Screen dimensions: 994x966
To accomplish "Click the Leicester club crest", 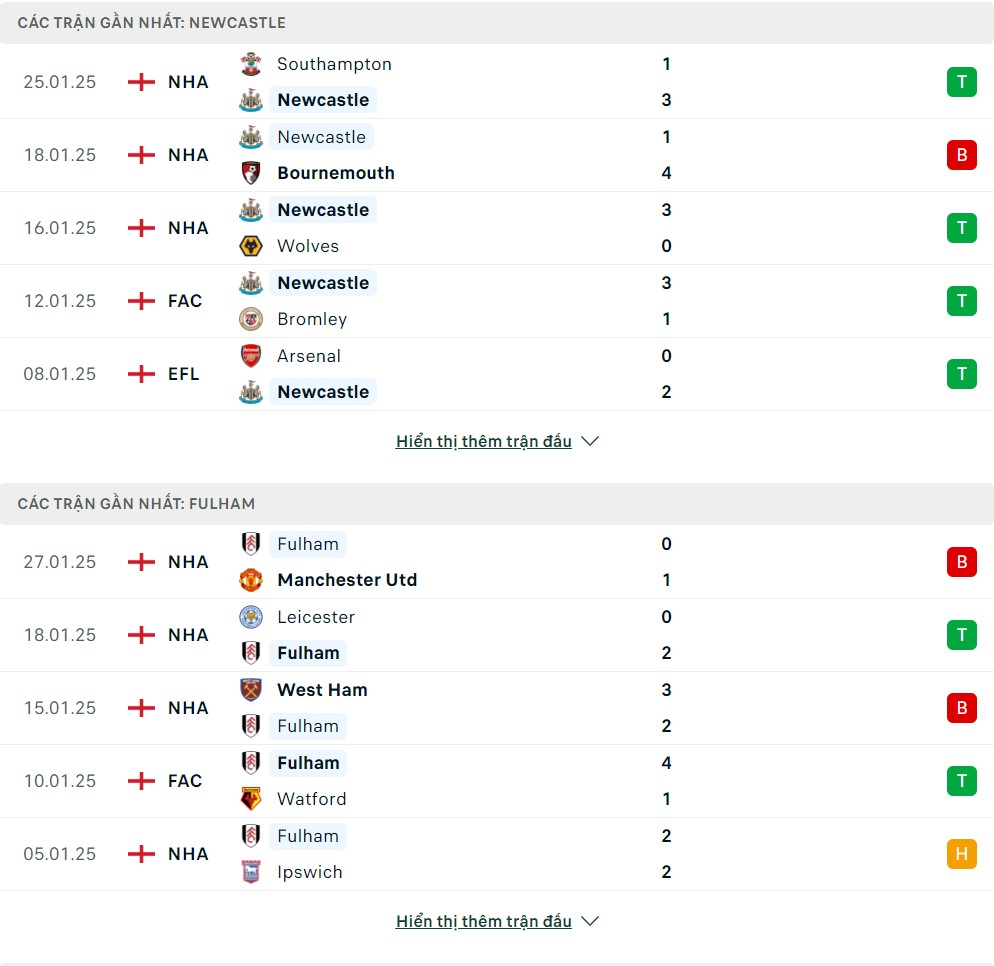I will pyautogui.click(x=251, y=617).
